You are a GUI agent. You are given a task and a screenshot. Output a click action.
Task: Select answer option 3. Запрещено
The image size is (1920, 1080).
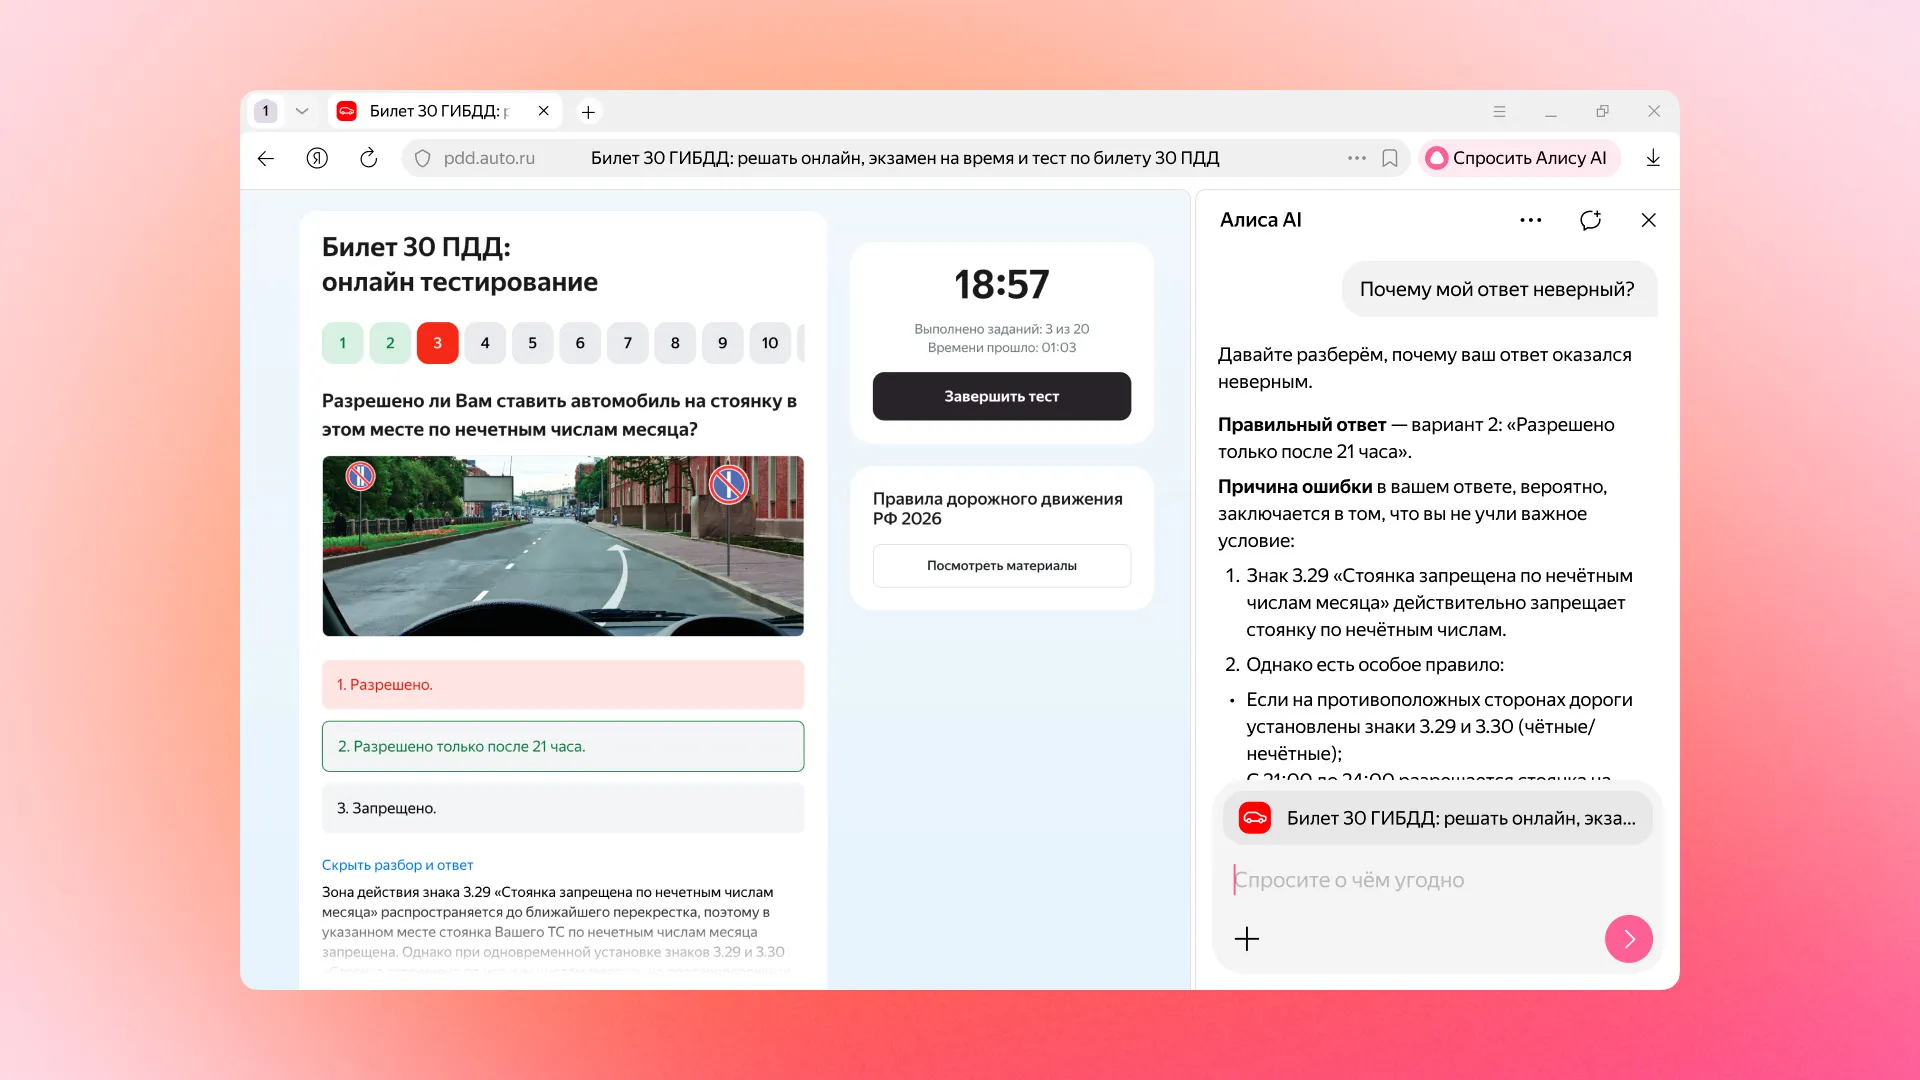click(x=562, y=808)
